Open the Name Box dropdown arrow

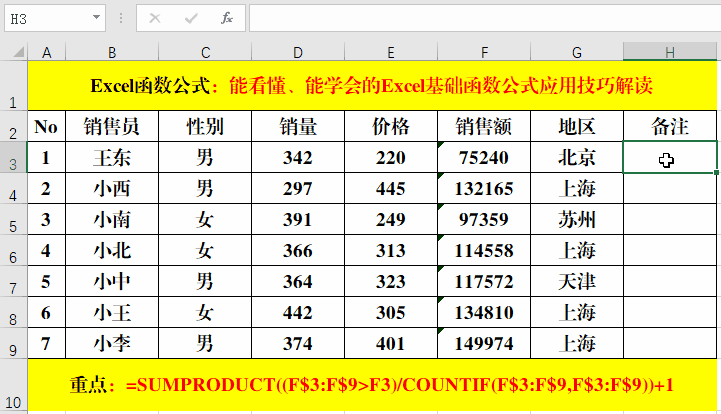point(96,17)
